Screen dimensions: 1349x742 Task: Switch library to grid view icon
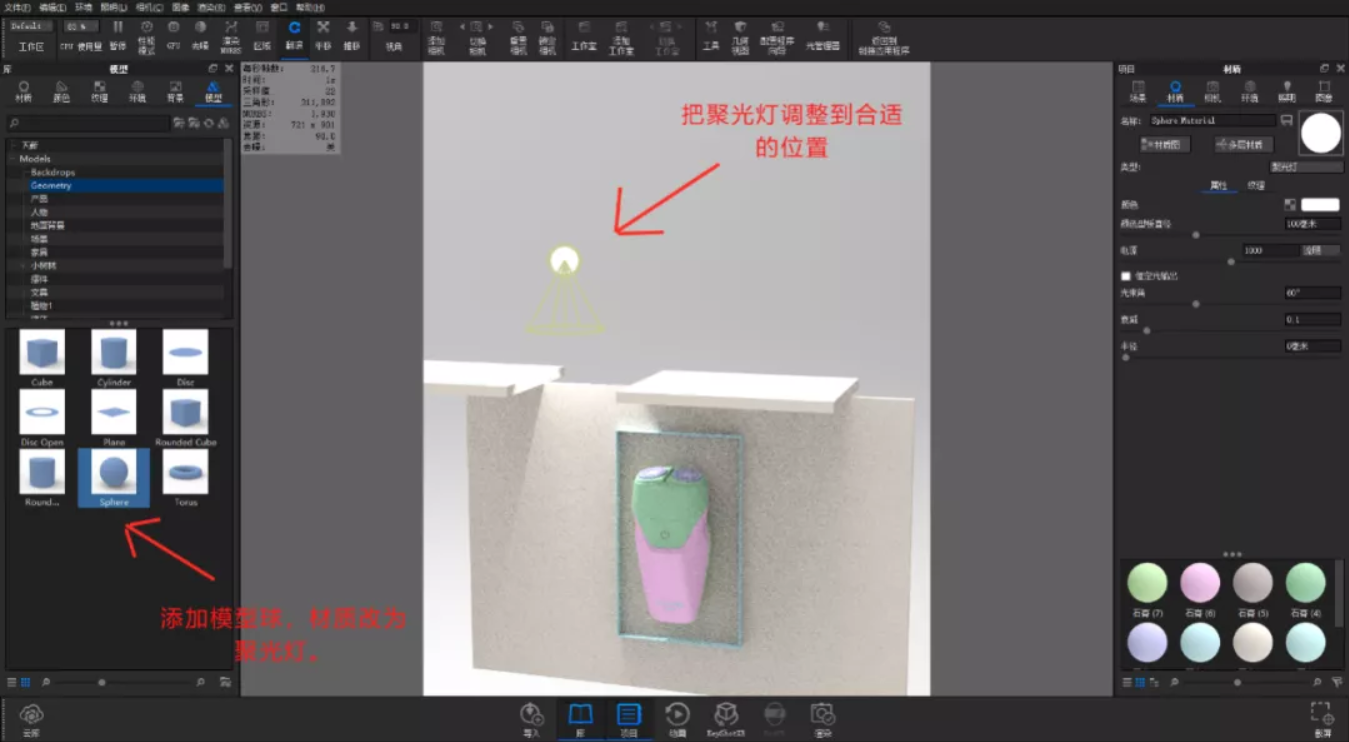click(x=25, y=682)
